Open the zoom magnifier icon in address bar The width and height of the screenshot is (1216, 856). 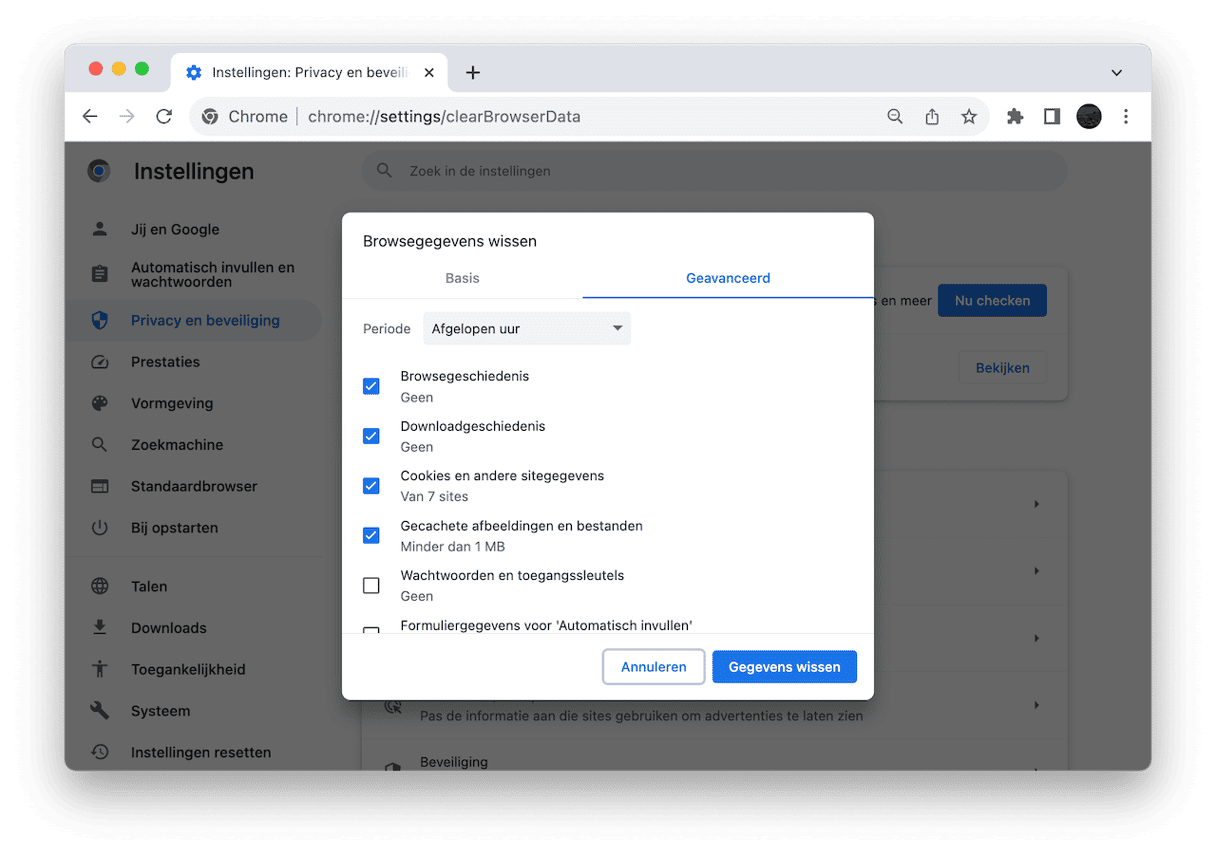click(895, 117)
